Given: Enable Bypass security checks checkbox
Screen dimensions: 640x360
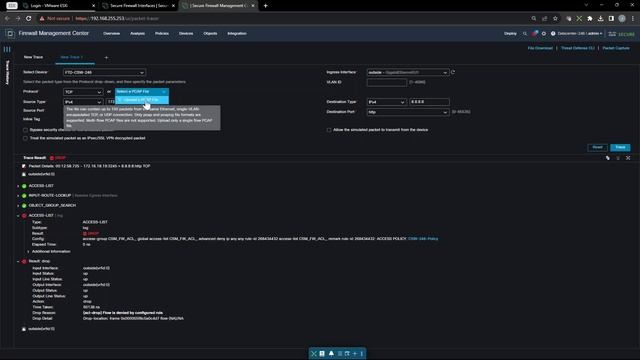Looking at the screenshot, I should pos(25,130).
